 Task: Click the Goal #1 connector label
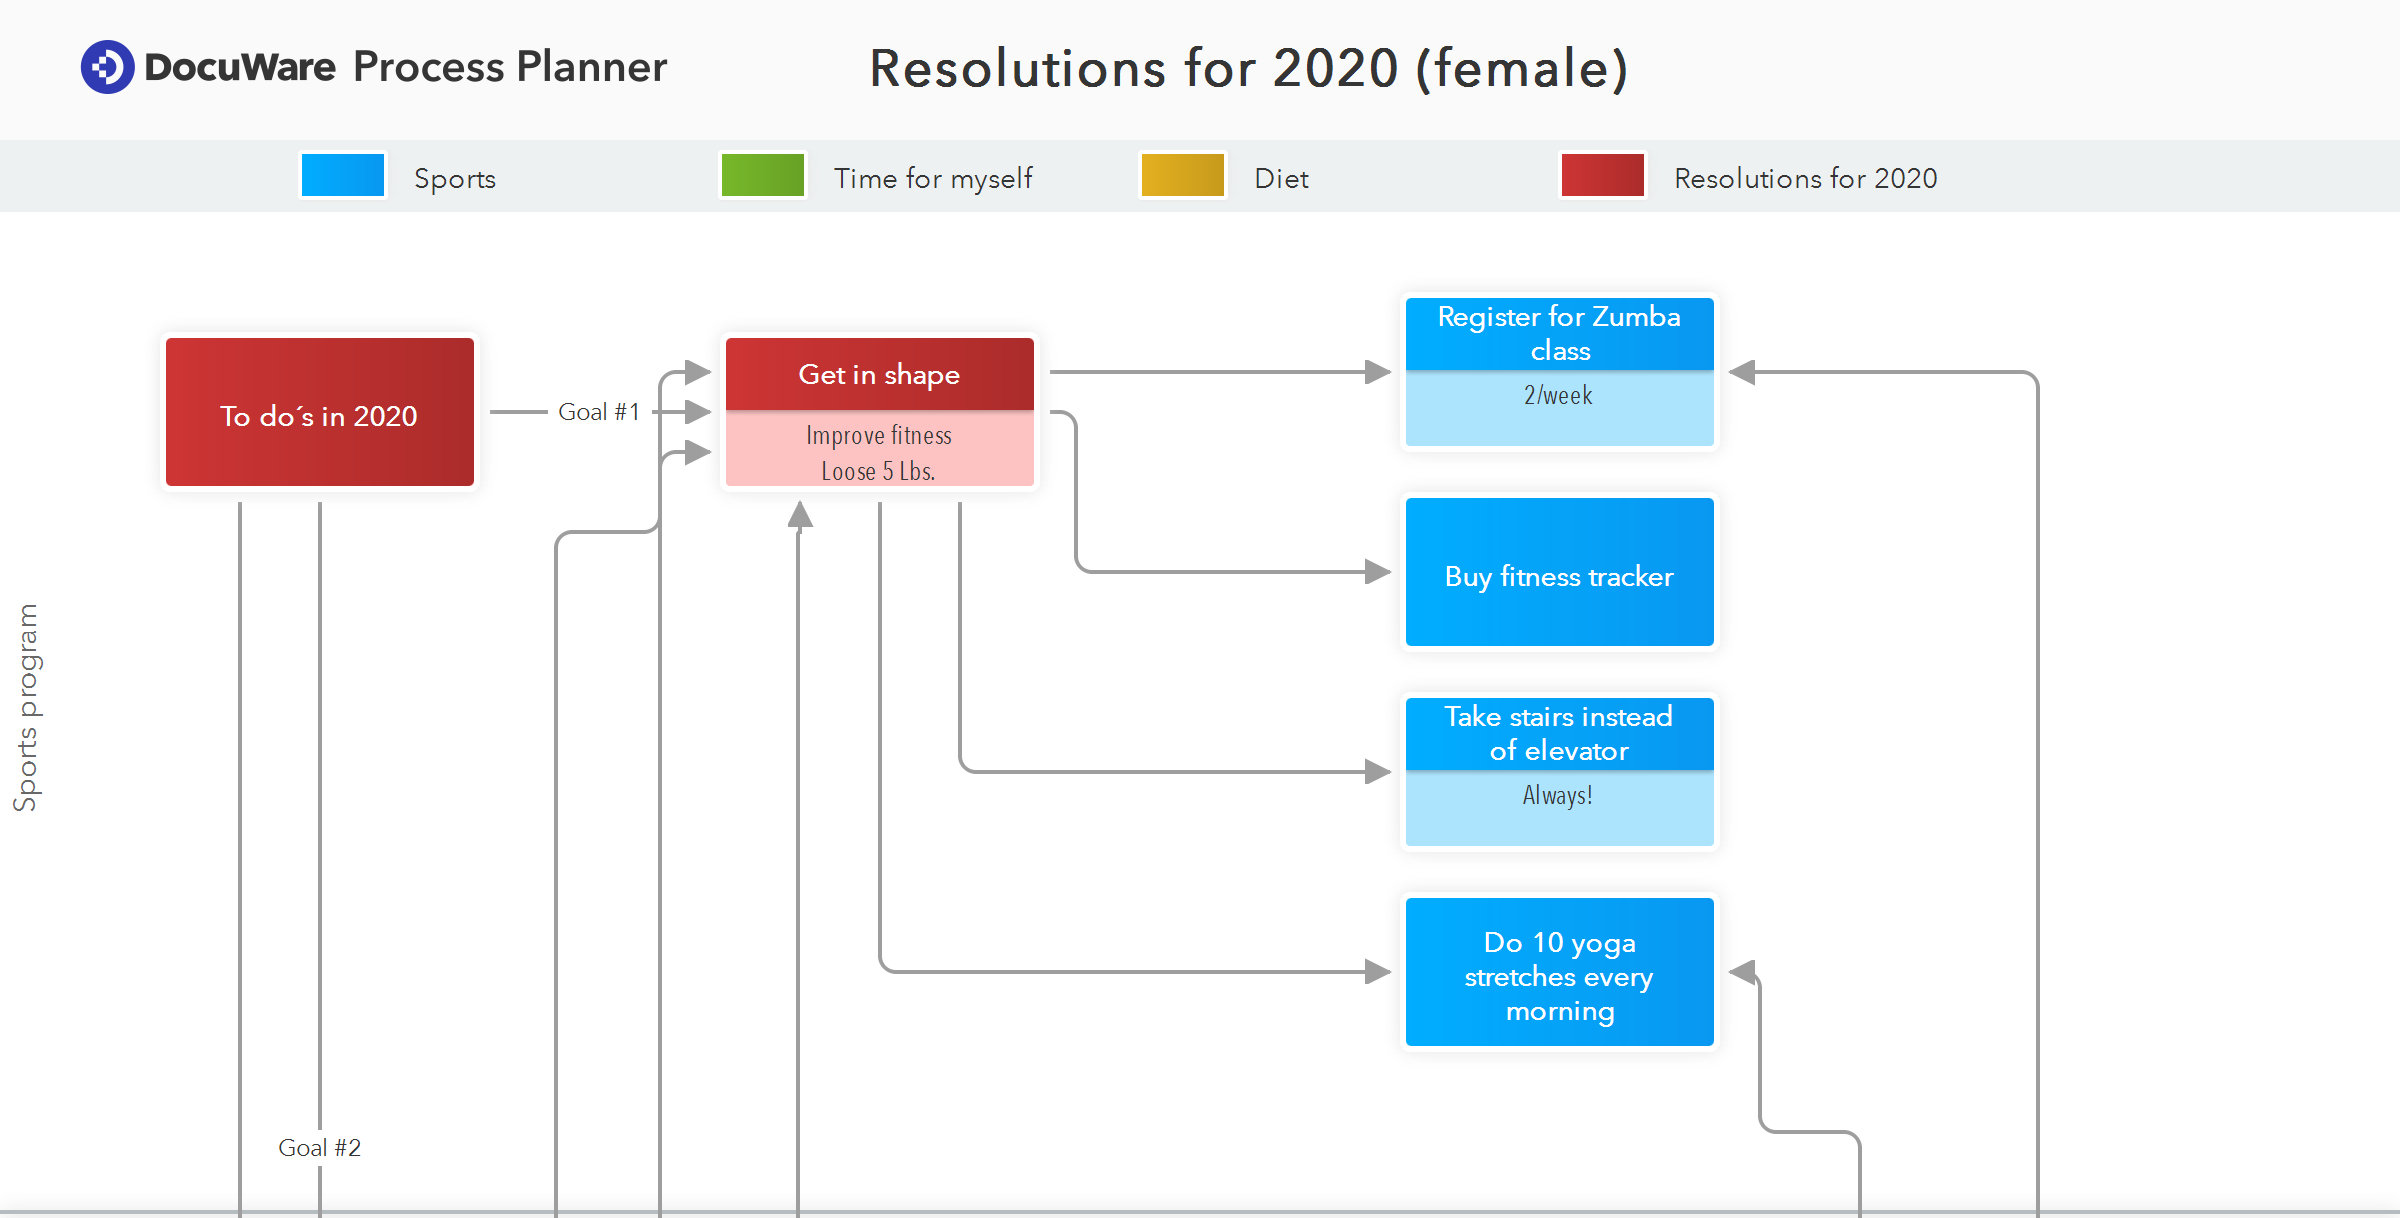point(598,412)
